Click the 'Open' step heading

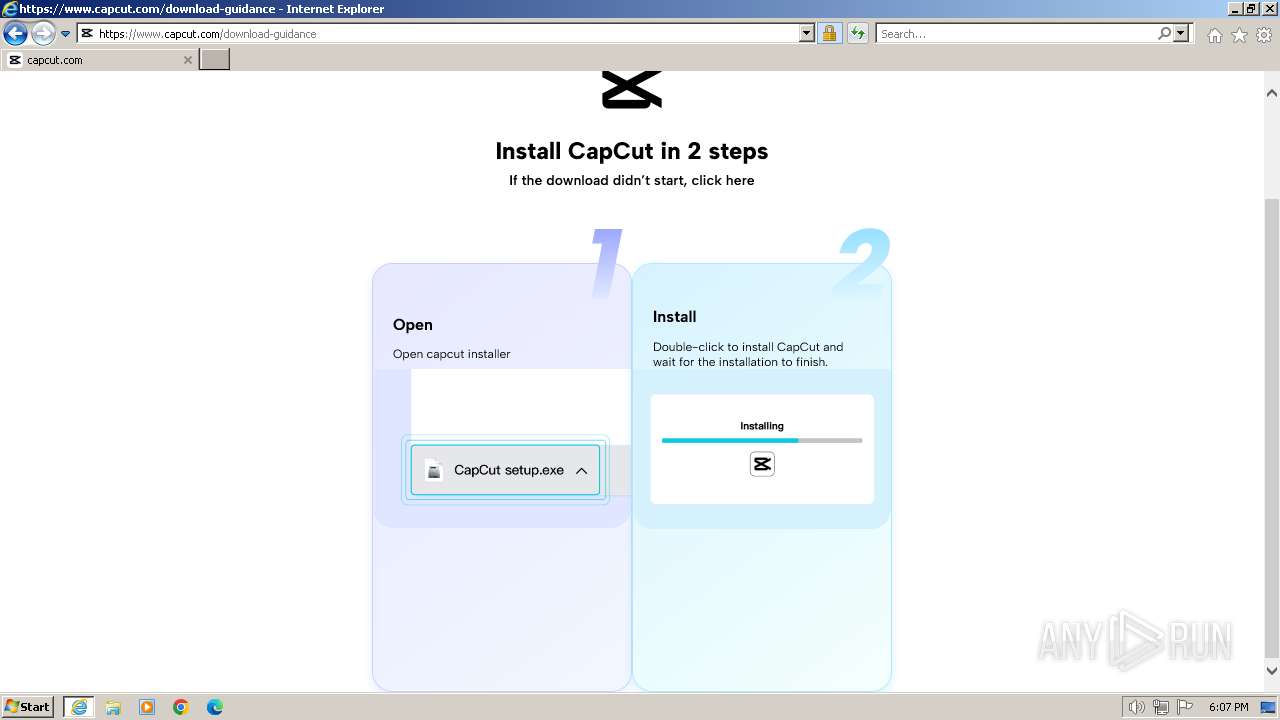(412, 324)
